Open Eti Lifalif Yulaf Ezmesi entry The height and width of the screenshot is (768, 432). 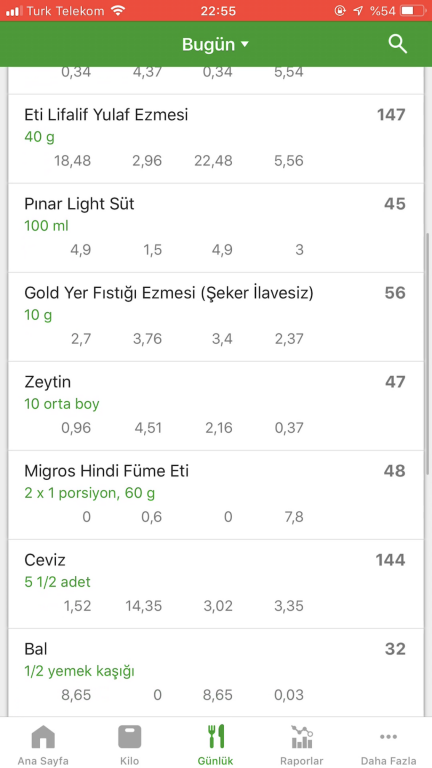pos(216,139)
